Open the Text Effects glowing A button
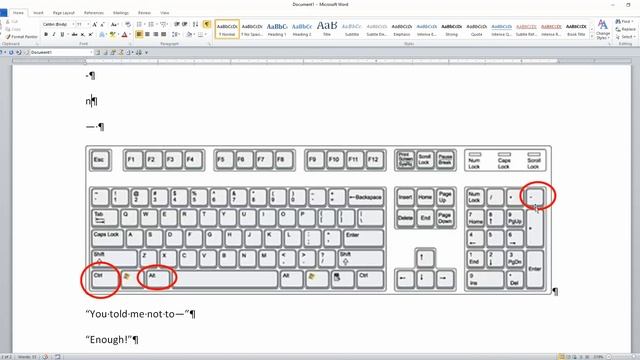The image size is (640, 360). tap(102, 34)
